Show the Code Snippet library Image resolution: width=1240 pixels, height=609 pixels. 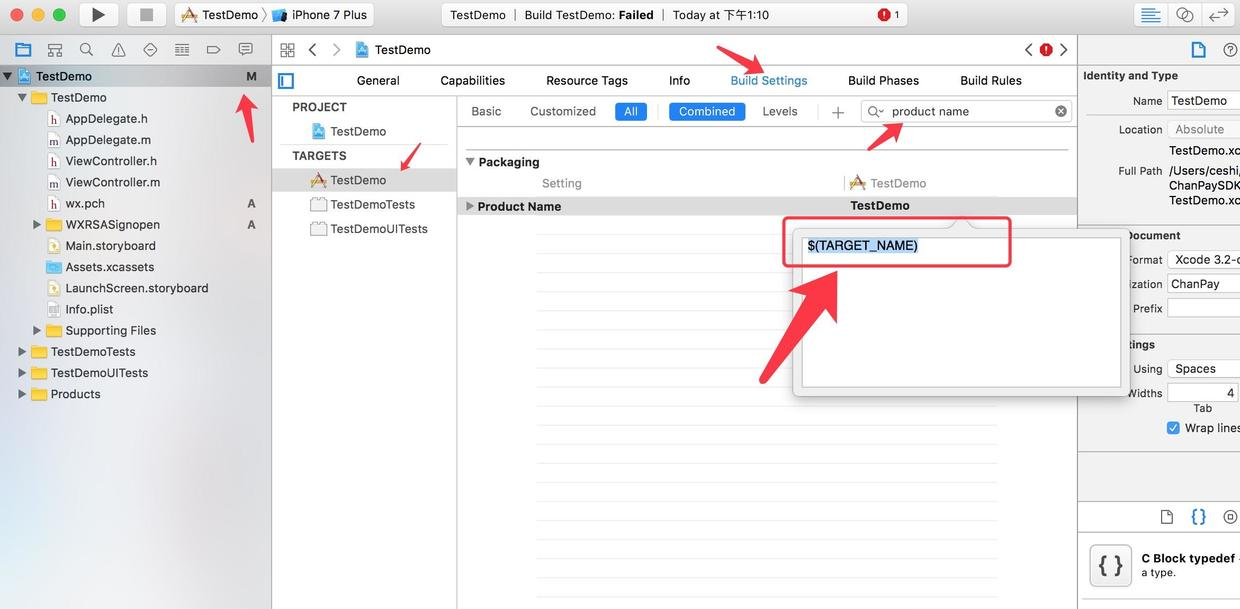tap(1198, 517)
